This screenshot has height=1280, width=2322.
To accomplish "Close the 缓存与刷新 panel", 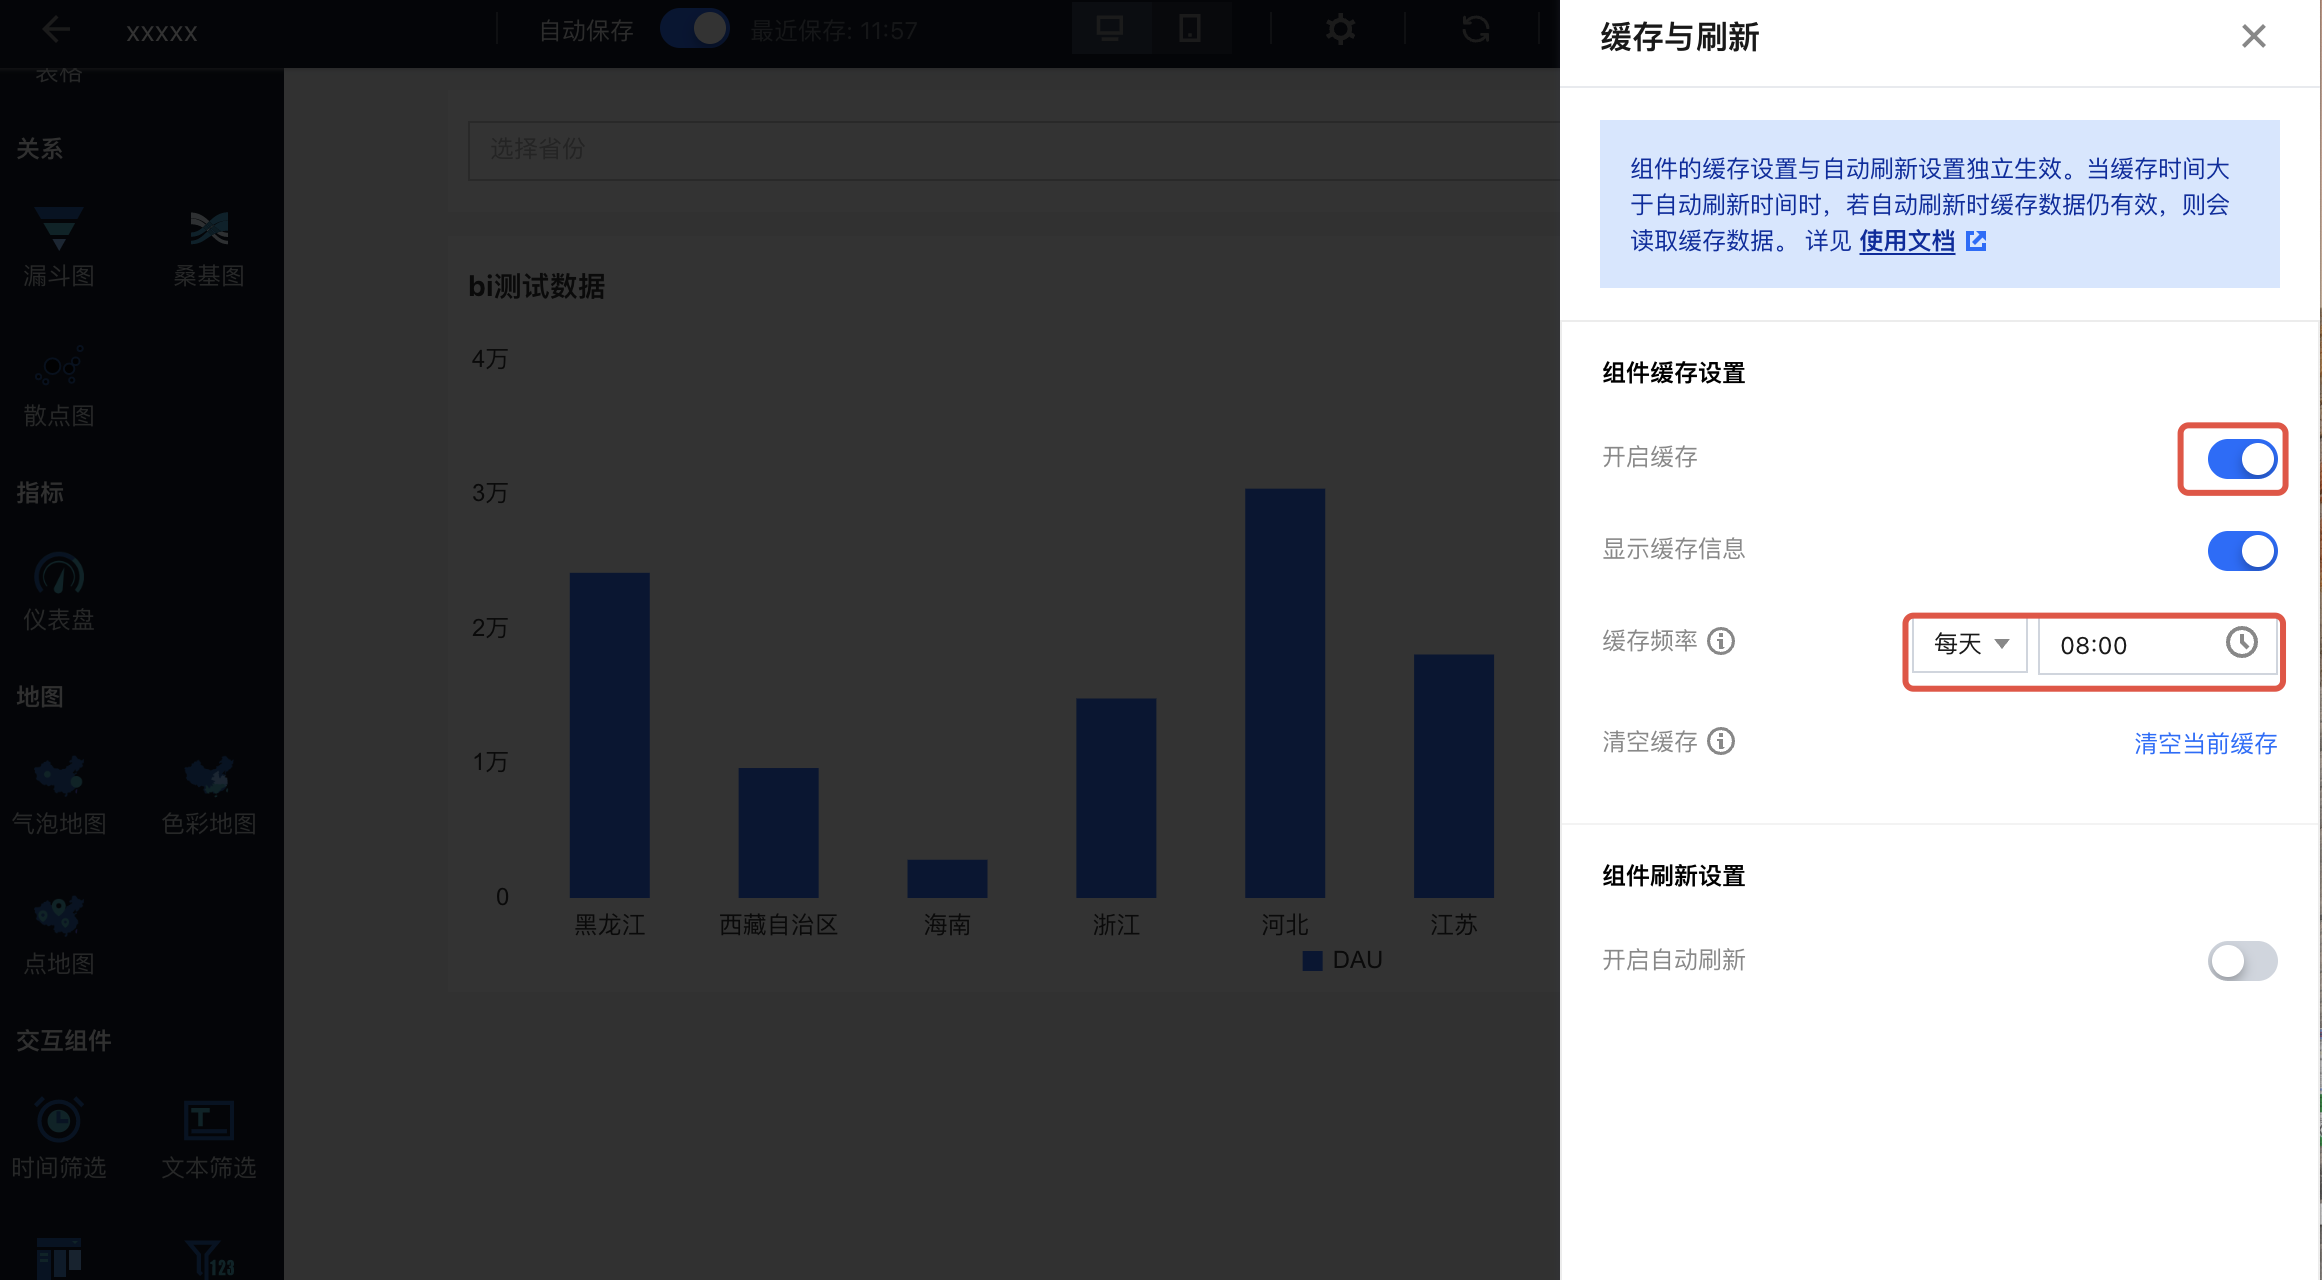I will point(2253,37).
